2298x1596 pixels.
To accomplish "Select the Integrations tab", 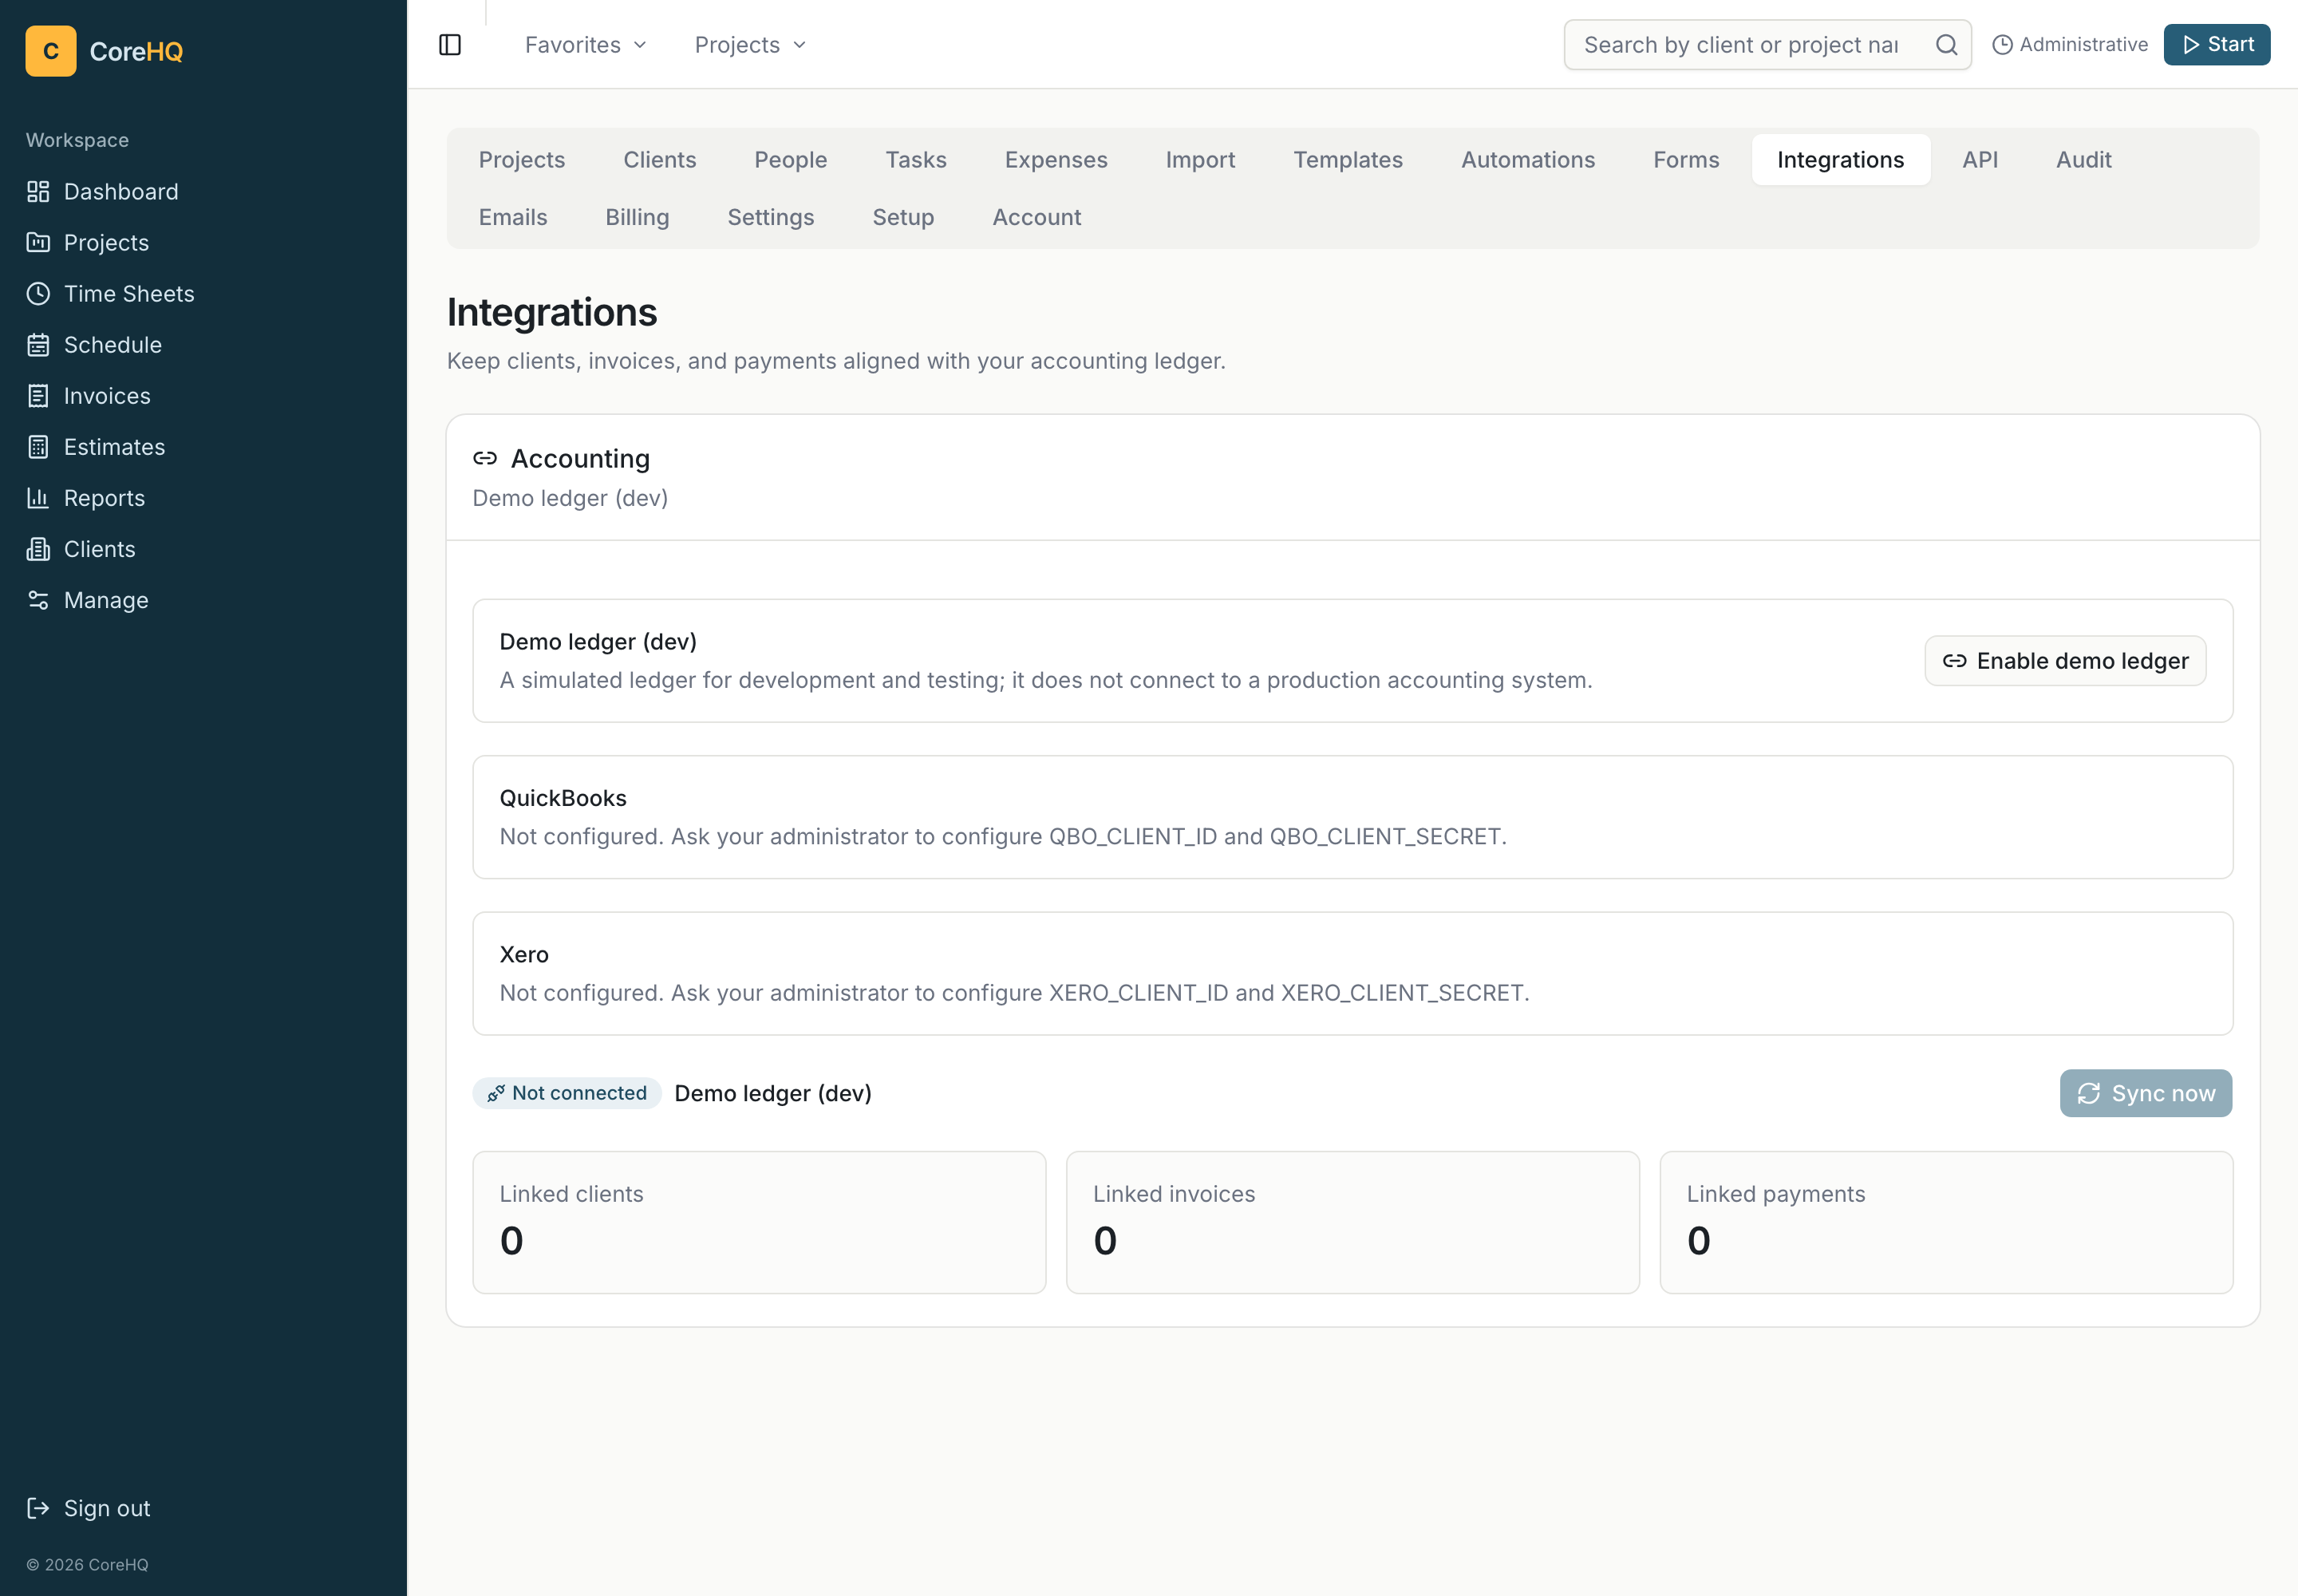I will click(x=1840, y=160).
